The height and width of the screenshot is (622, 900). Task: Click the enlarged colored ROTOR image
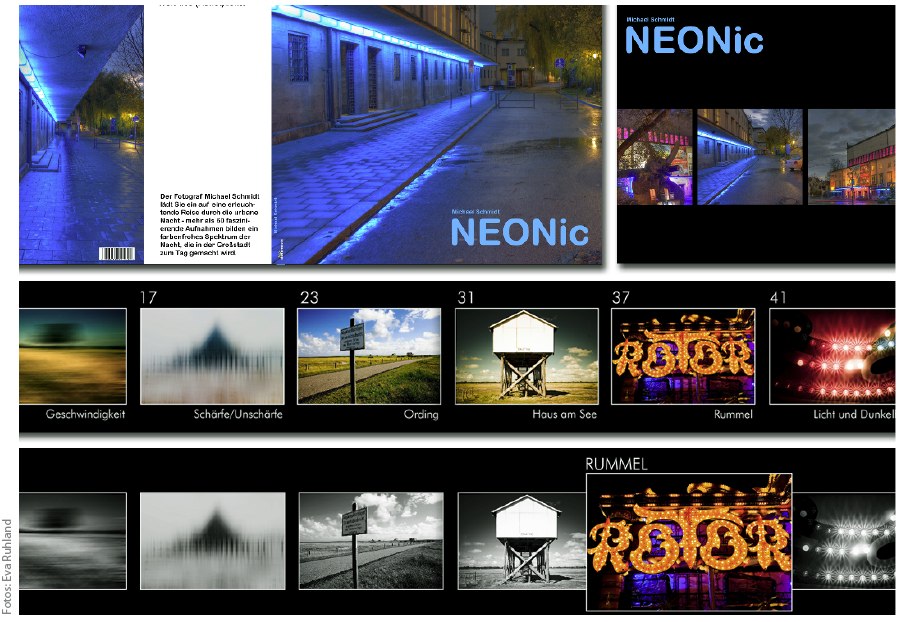pos(689,542)
